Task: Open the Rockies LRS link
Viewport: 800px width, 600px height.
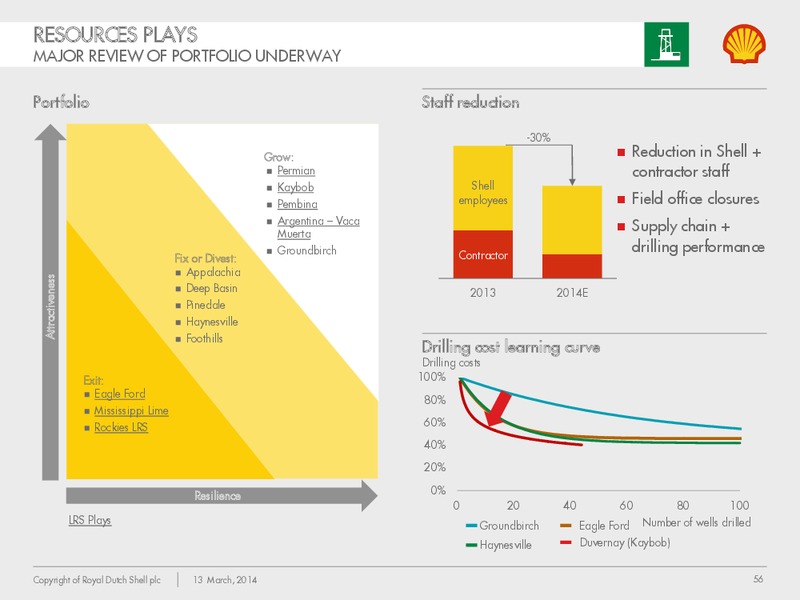Action: tap(121, 428)
